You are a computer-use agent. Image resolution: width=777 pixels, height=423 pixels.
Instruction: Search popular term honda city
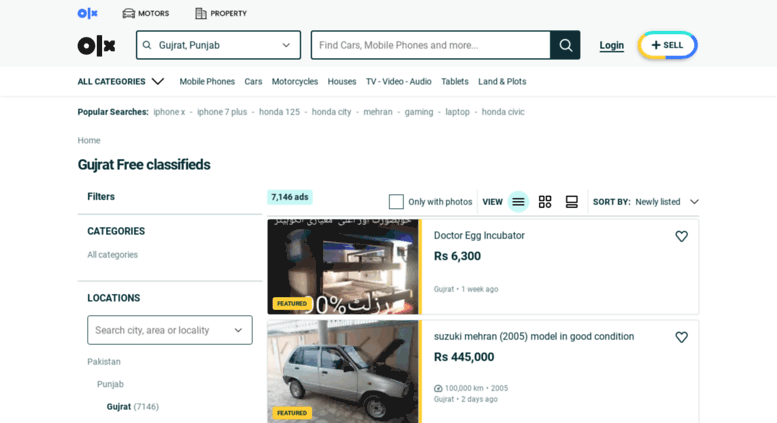[332, 112]
